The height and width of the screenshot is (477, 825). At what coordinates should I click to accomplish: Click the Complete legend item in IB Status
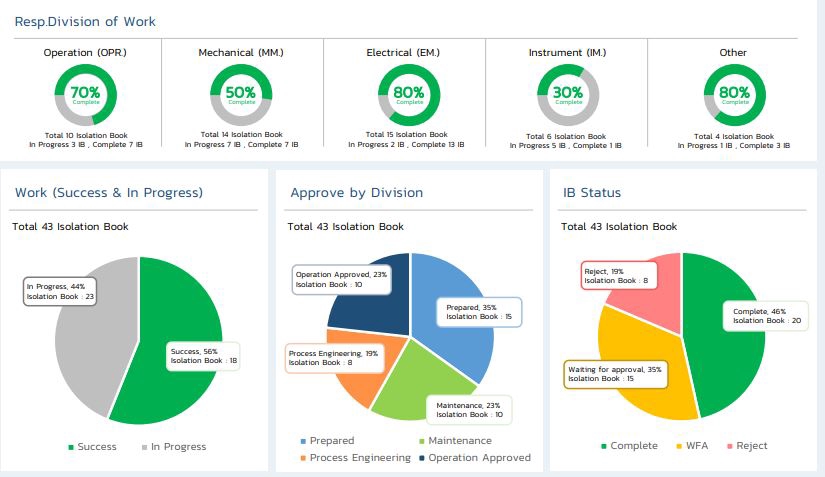pyautogui.click(x=629, y=445)
